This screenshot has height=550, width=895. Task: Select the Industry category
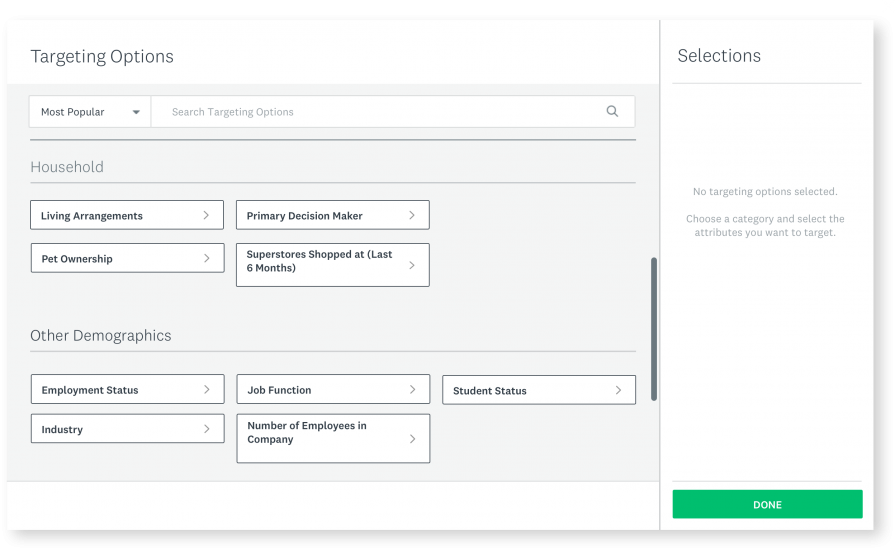[x=127, y=428]
